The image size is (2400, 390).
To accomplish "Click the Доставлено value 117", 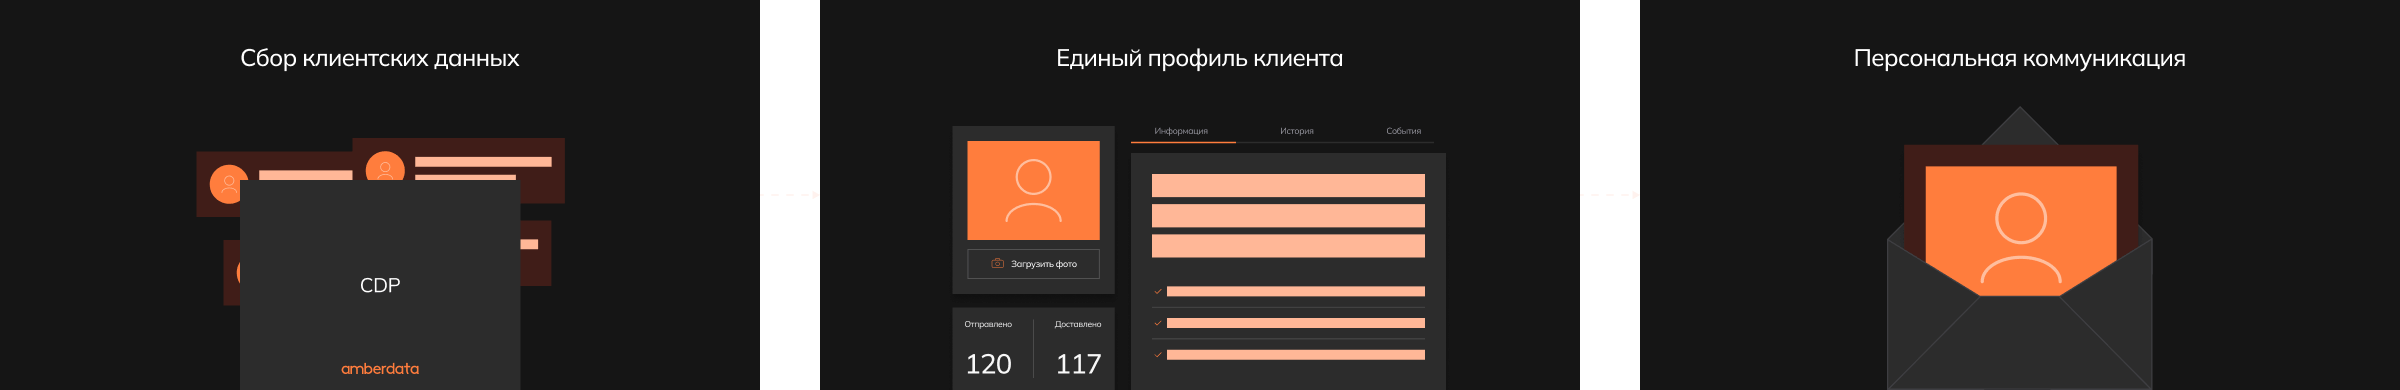I will (x=1078, y=364).
